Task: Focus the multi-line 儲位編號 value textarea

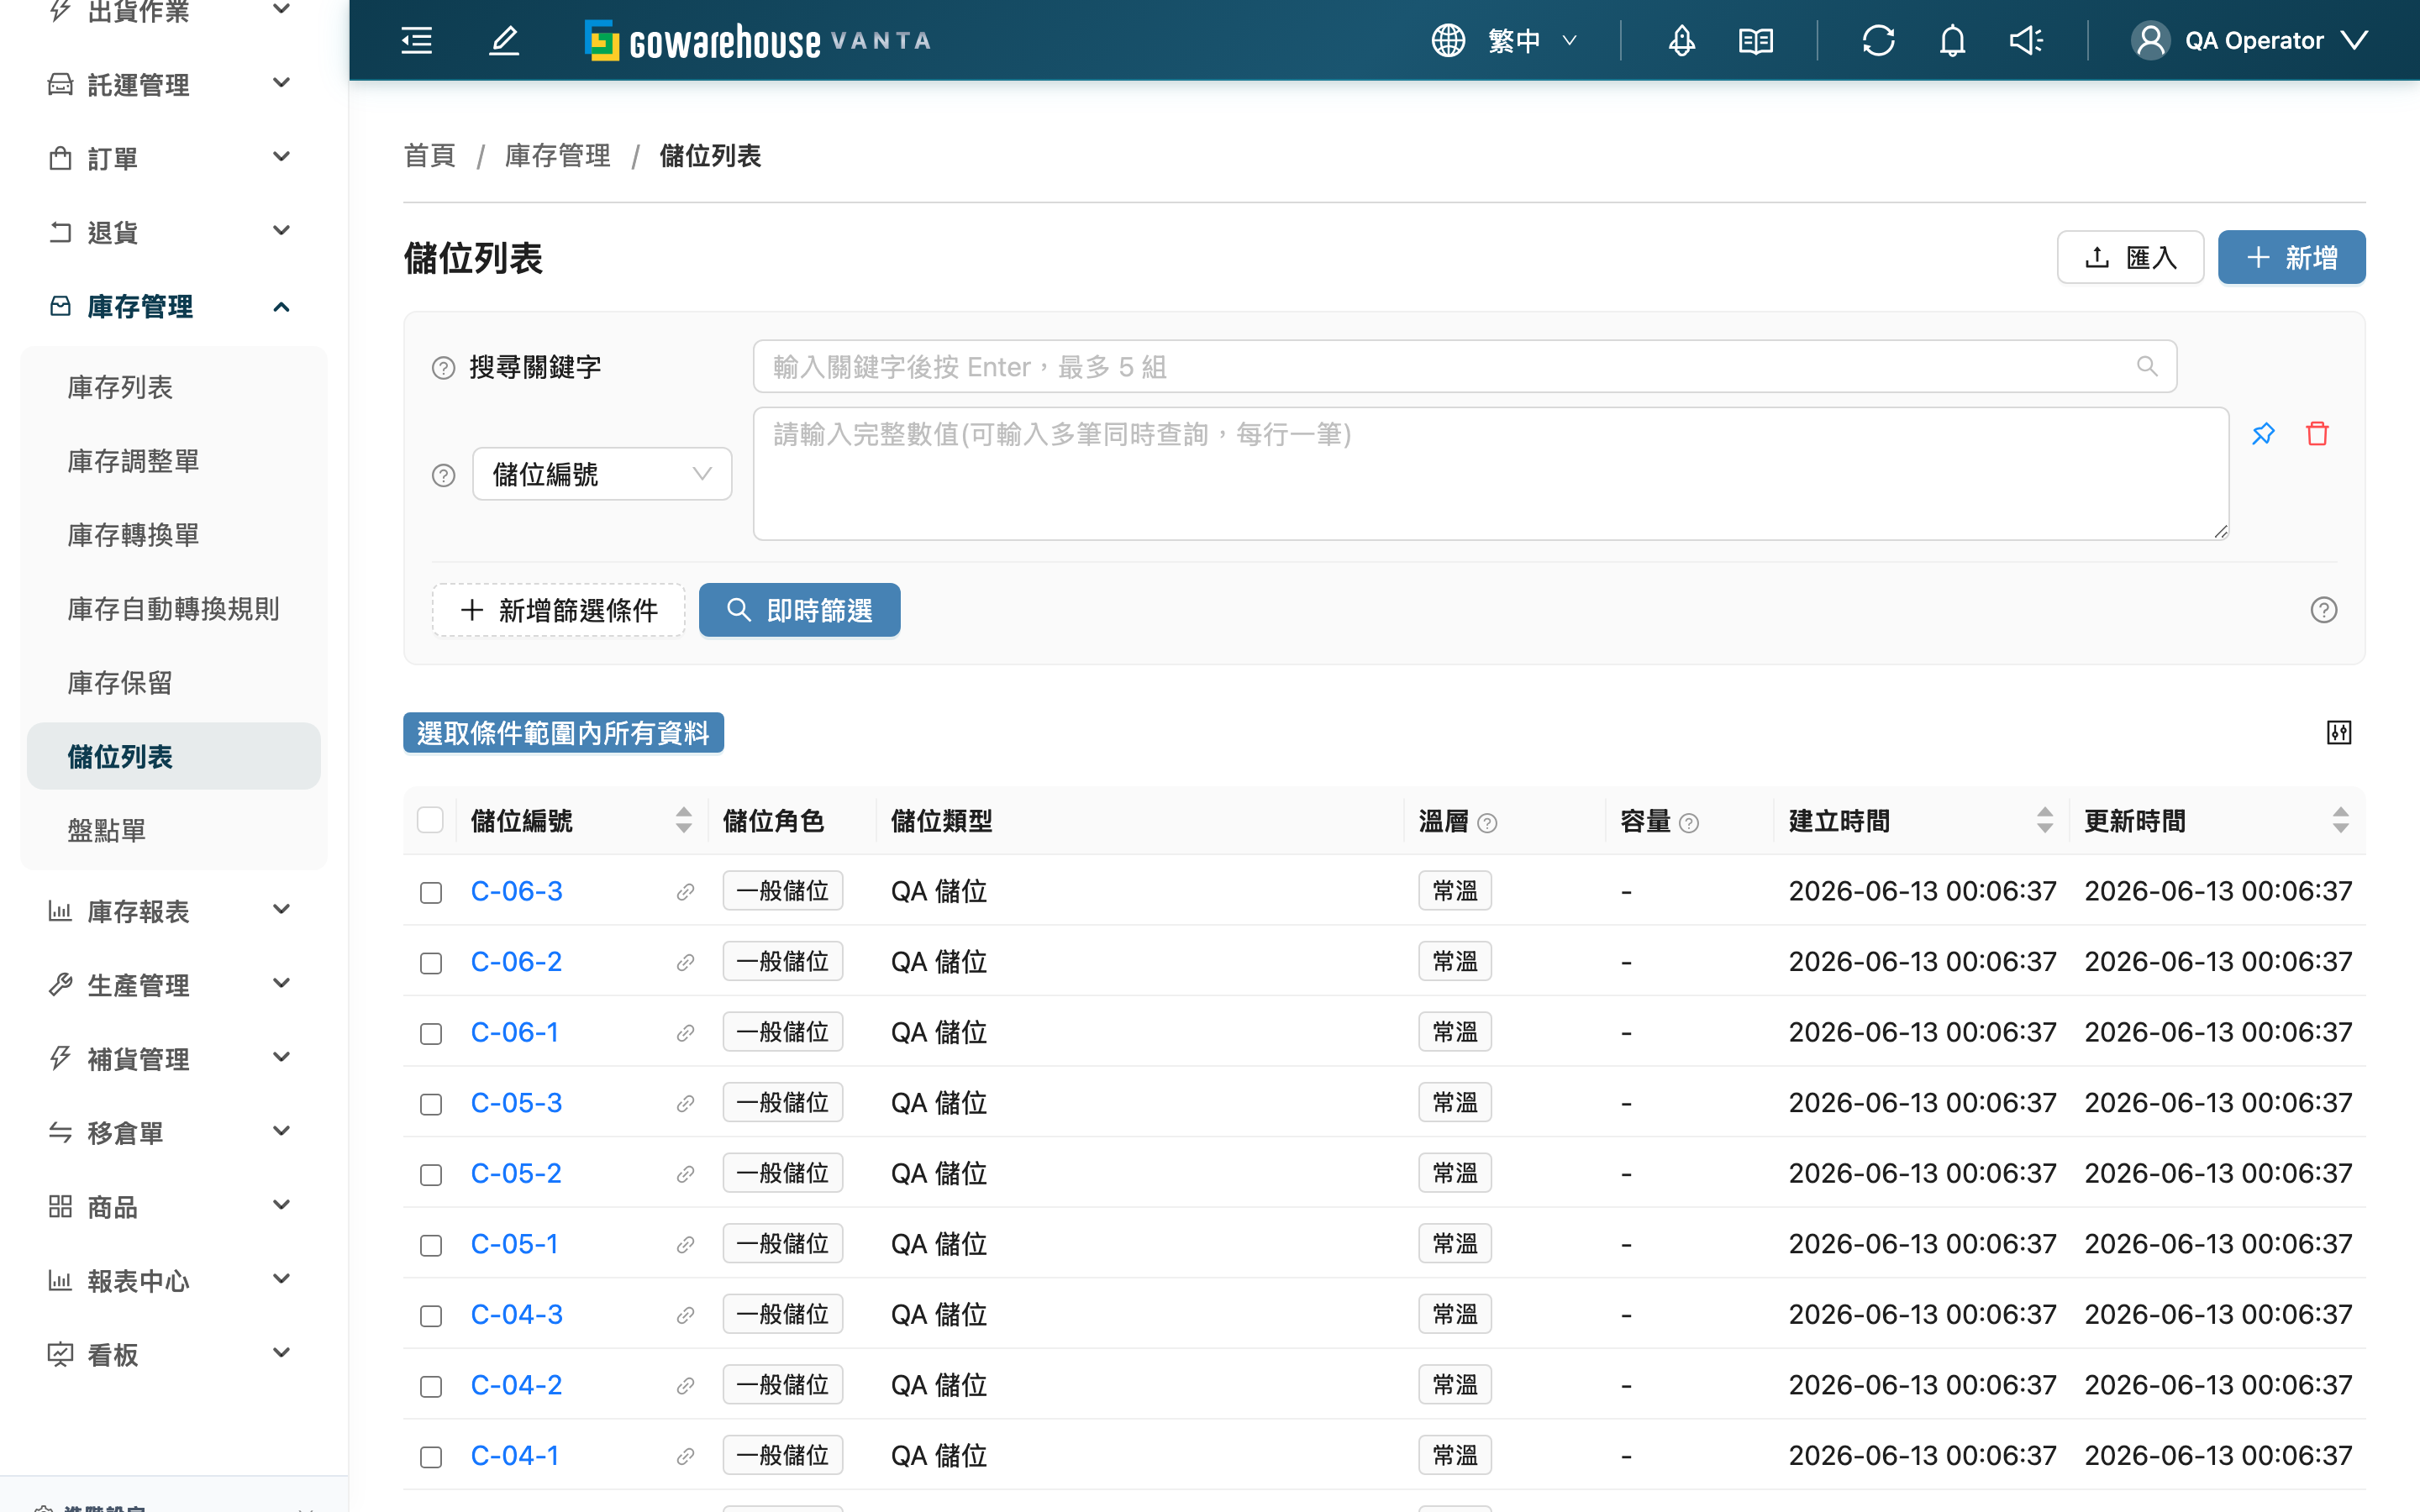Action: pyautogui.click(x=1490, y=474)
